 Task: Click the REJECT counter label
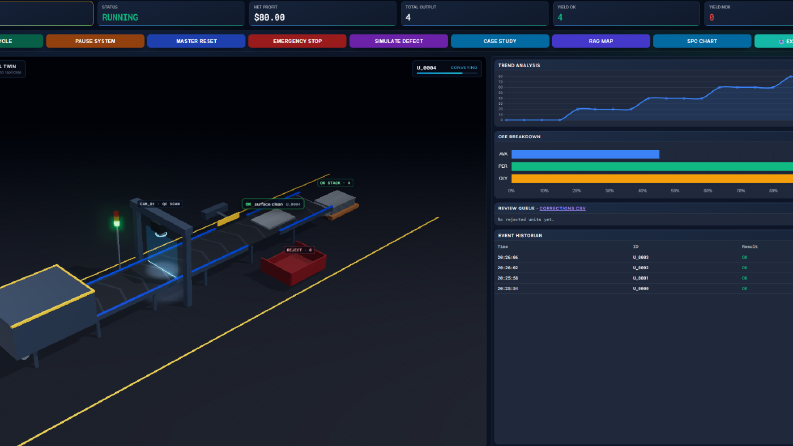coord(299,250)
